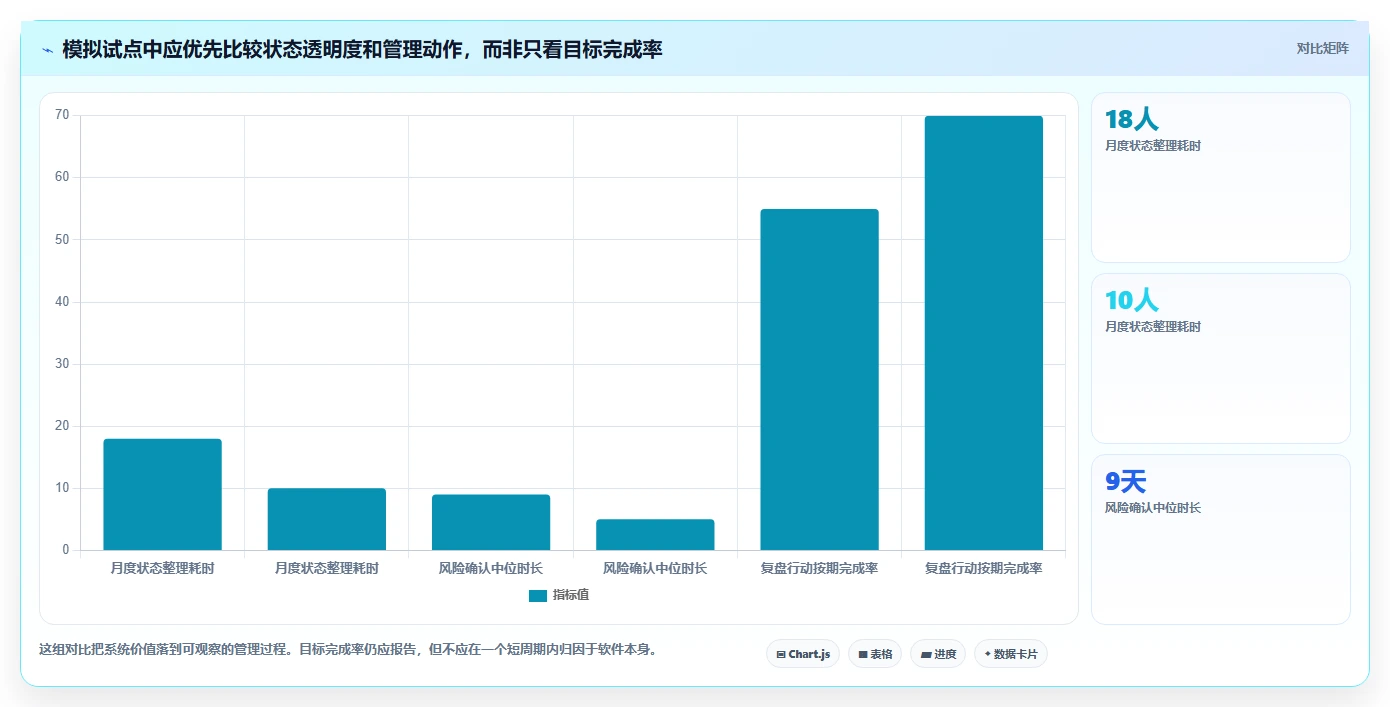Click the y-axis label 70
This screenshot has height=707, width=1390.
62,115
